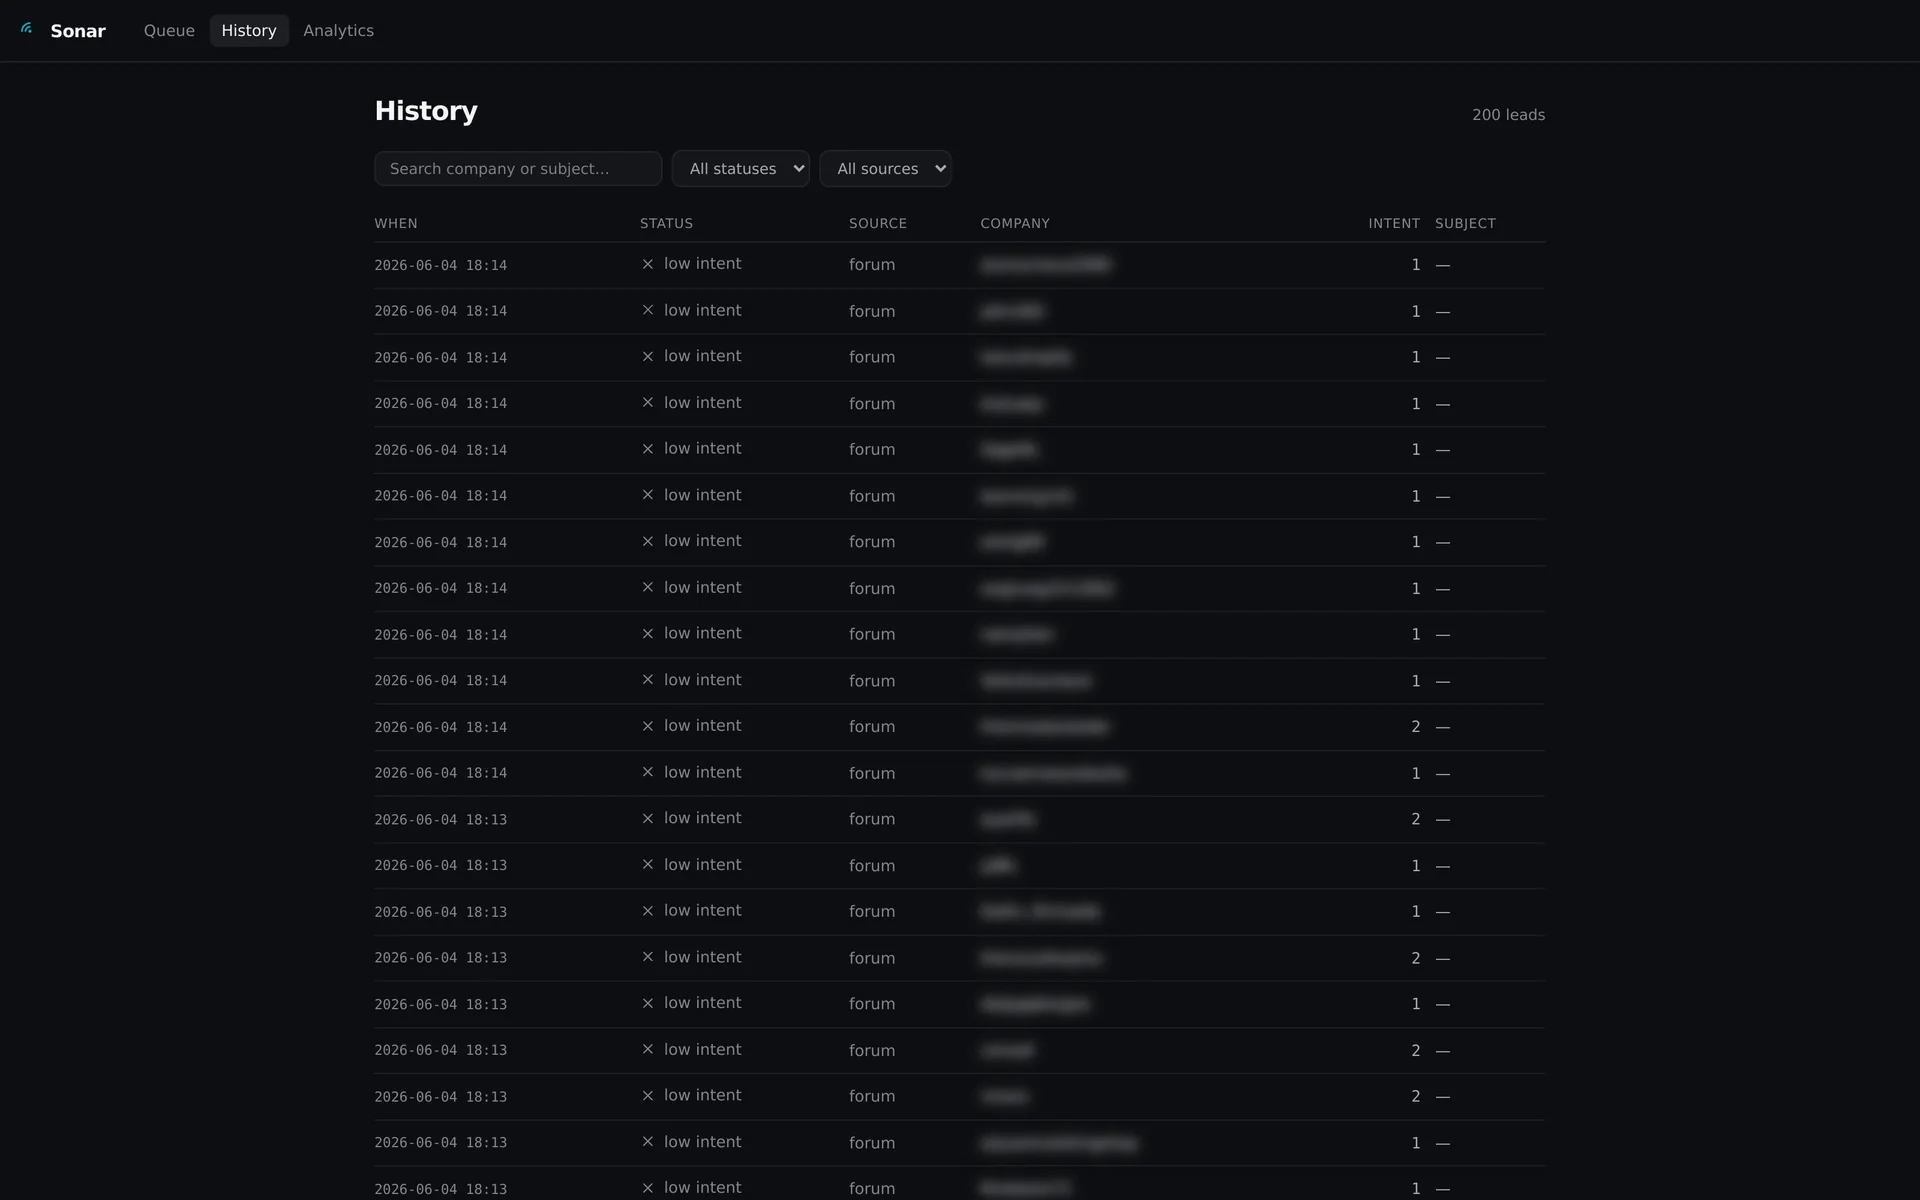Switch to the Queue tab

(x=169, y=31)
